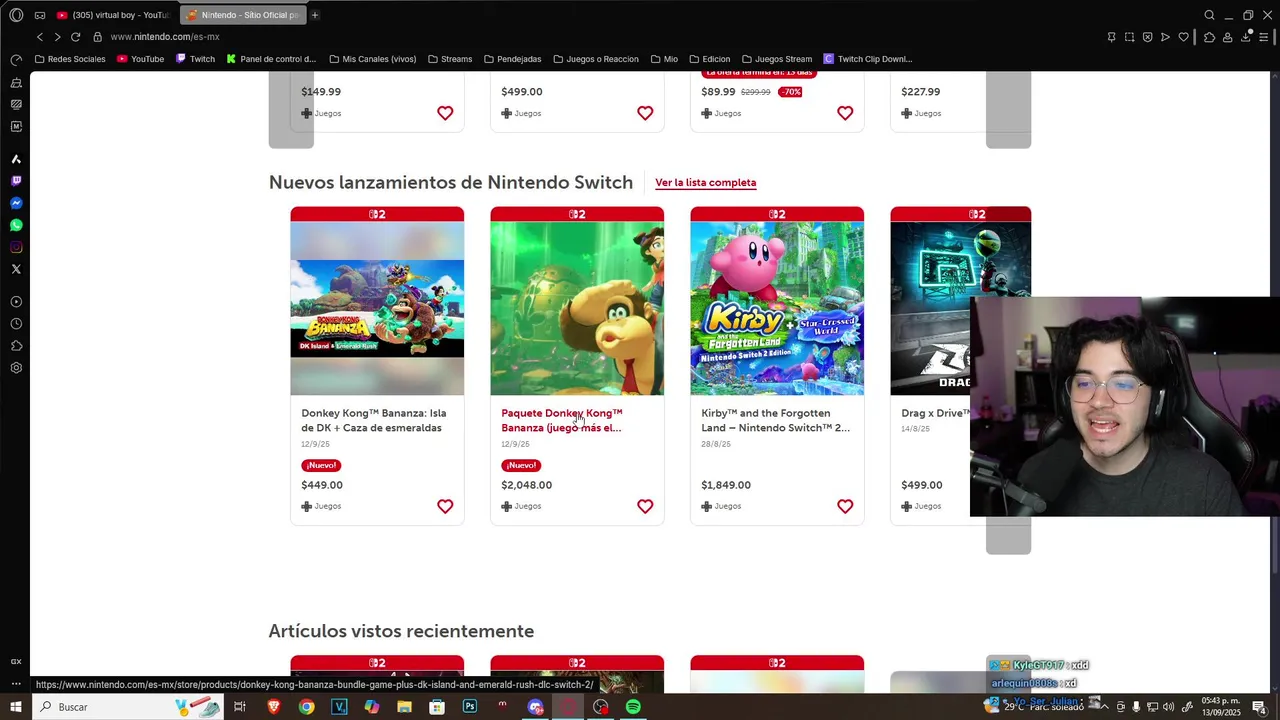1280x720 pixels.
Task: Toggle wishlist heart on top $499.00 card
Action: (x=645, y=114)
